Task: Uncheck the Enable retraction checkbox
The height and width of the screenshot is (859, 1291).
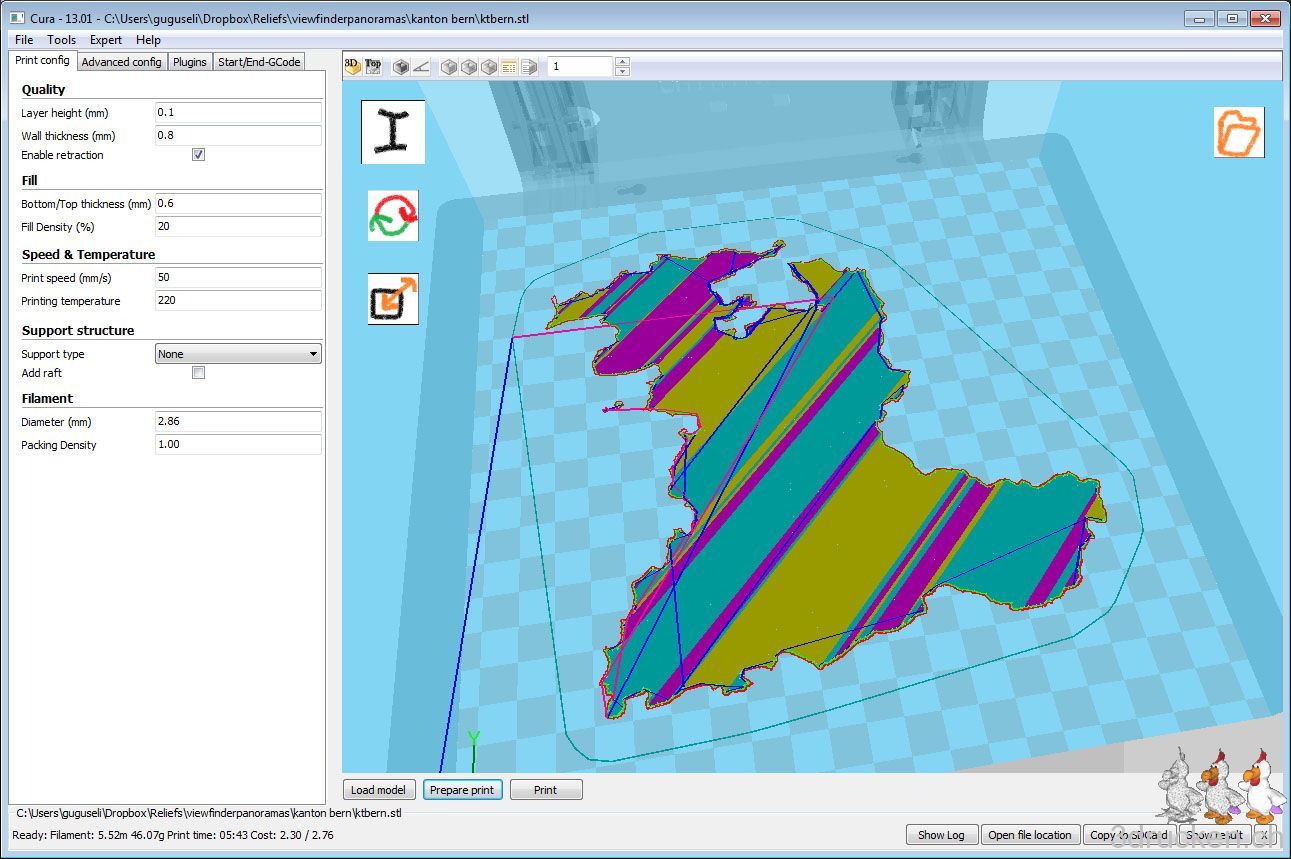Action: 198,155
